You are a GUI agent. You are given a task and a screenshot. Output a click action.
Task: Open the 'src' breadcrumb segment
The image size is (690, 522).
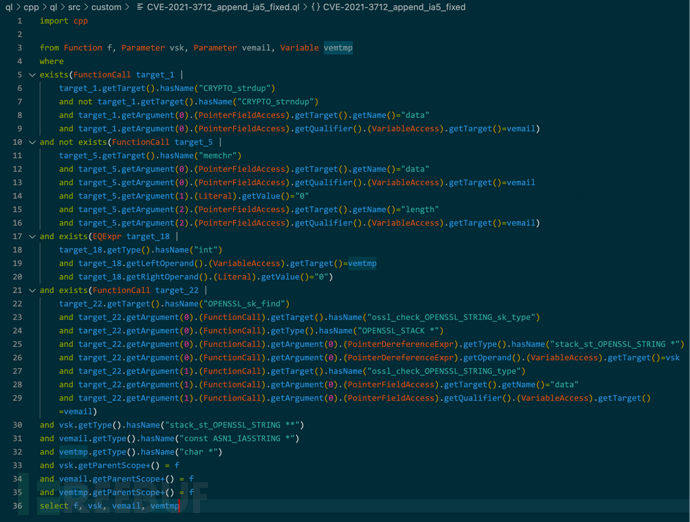pos(75,7)
